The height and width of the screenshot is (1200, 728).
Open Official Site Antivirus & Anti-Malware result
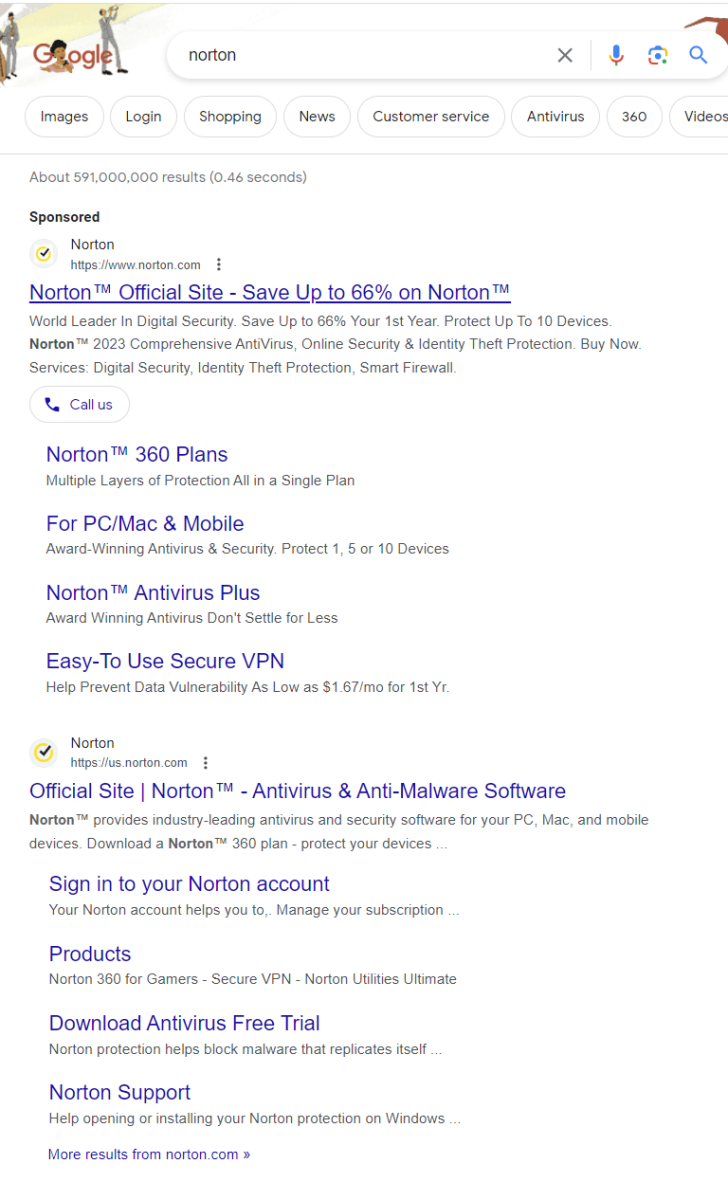click(x=297, y=791)
